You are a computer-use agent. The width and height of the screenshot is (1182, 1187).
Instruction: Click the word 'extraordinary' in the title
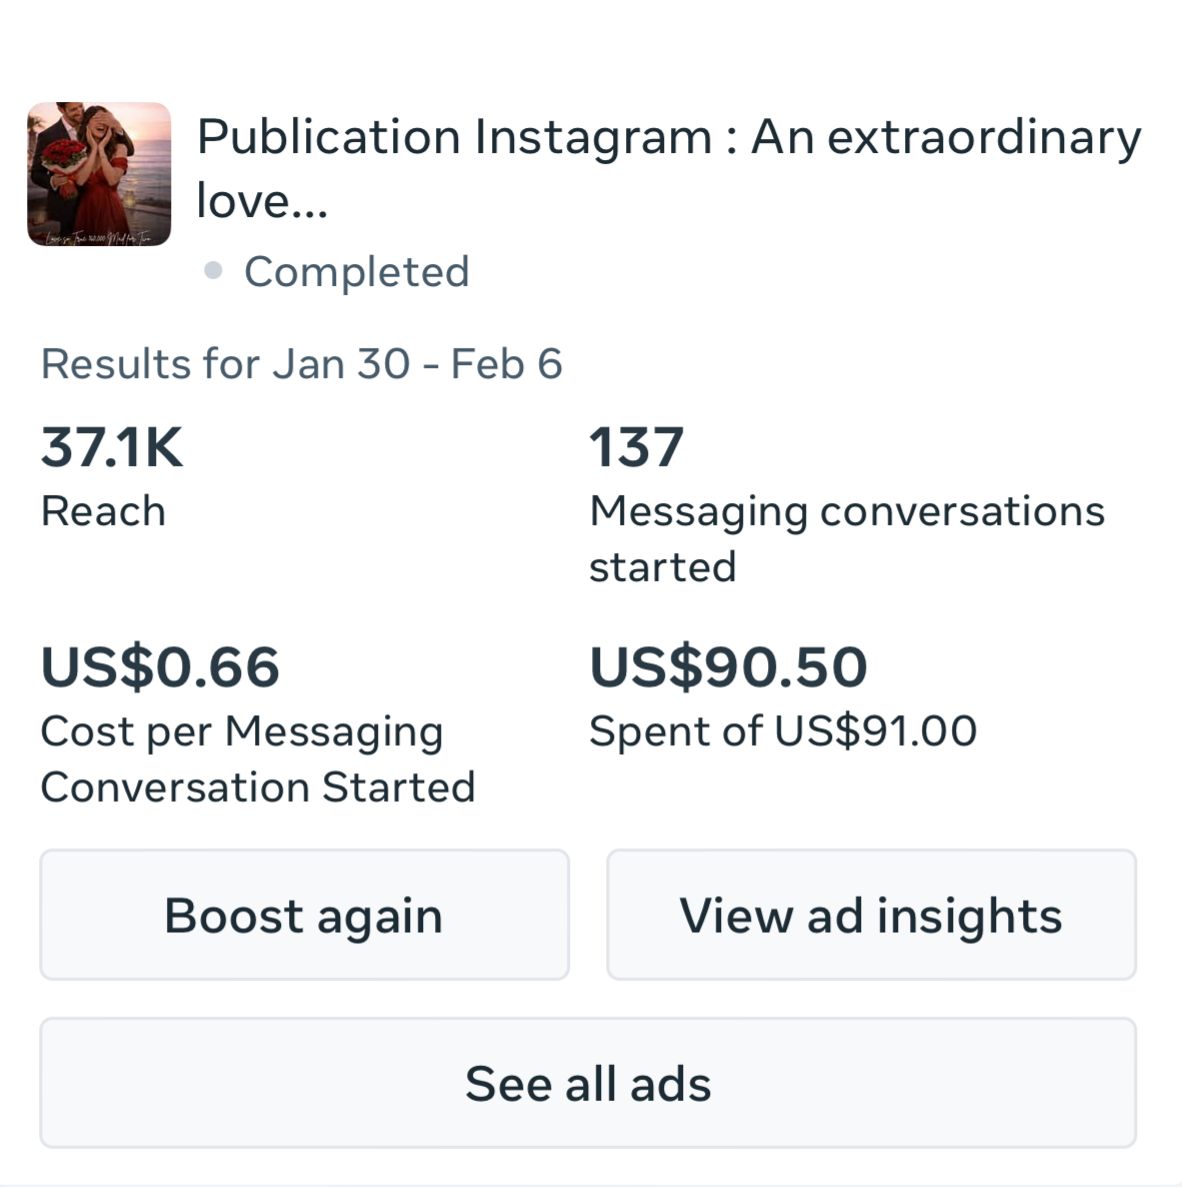click(984, 137)
